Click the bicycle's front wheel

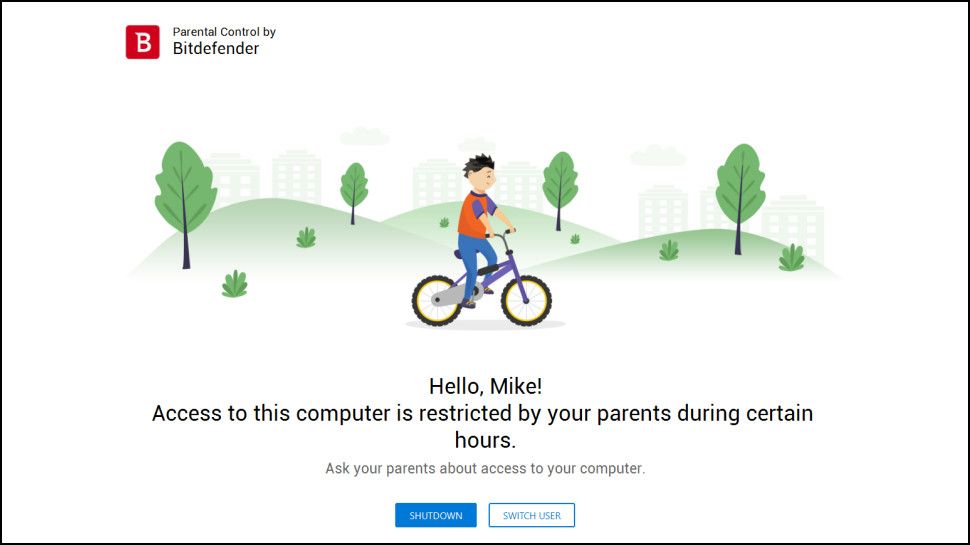pyautogui.click(x=526, y=300)
